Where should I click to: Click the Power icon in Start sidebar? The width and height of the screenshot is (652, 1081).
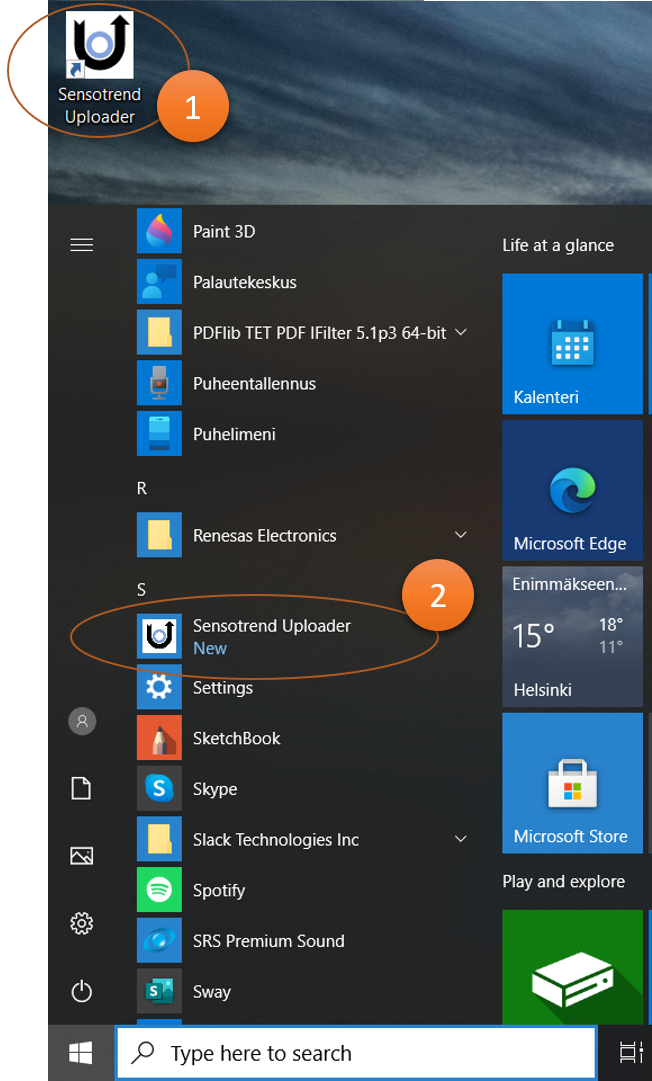[x=81, y=991]
